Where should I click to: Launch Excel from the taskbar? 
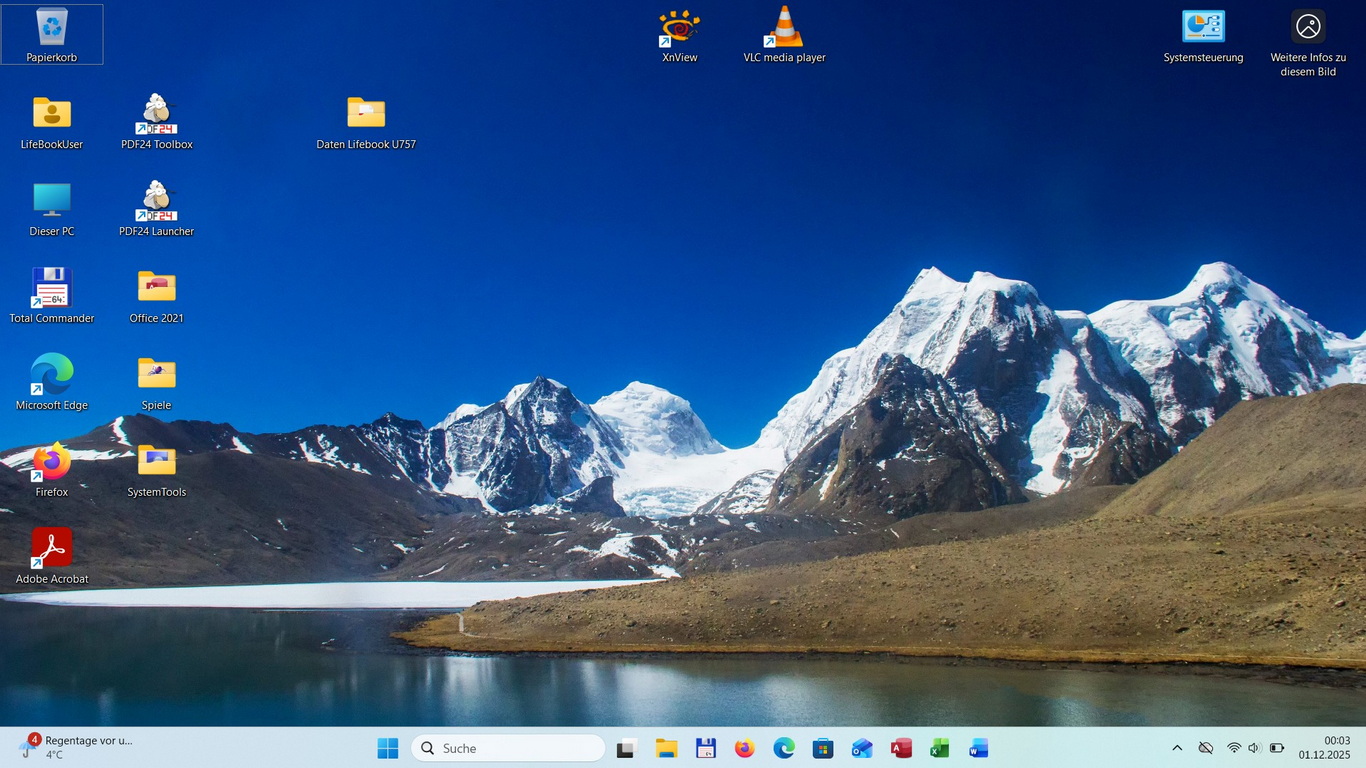pos(939,748)
